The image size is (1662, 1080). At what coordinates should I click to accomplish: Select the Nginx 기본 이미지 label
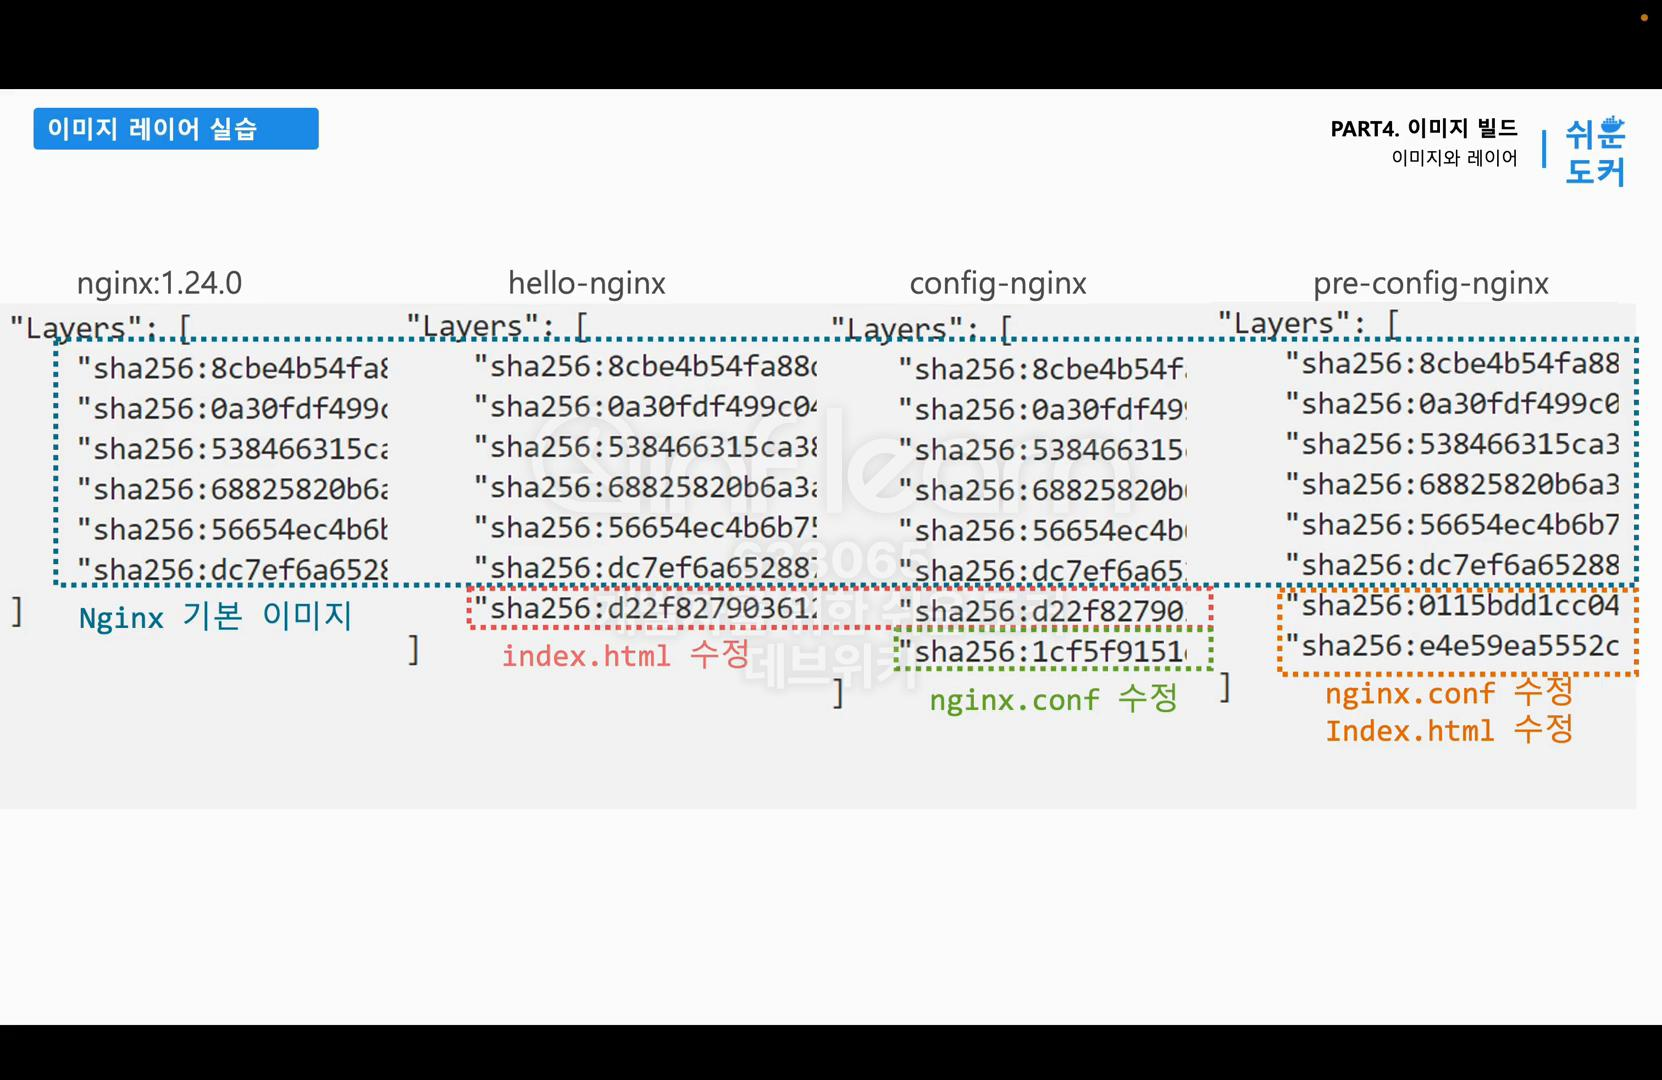pyautogui.click(x=215, y=616)
